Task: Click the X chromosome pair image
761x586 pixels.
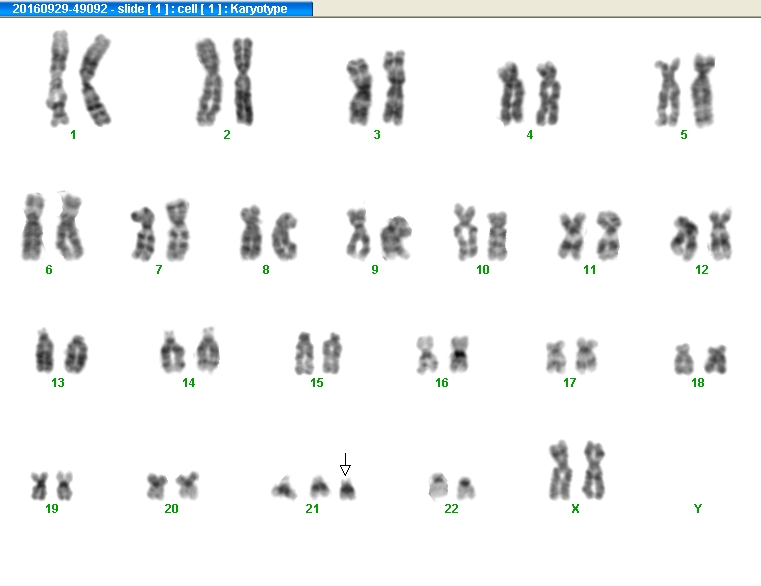Action: click(577, 470)
